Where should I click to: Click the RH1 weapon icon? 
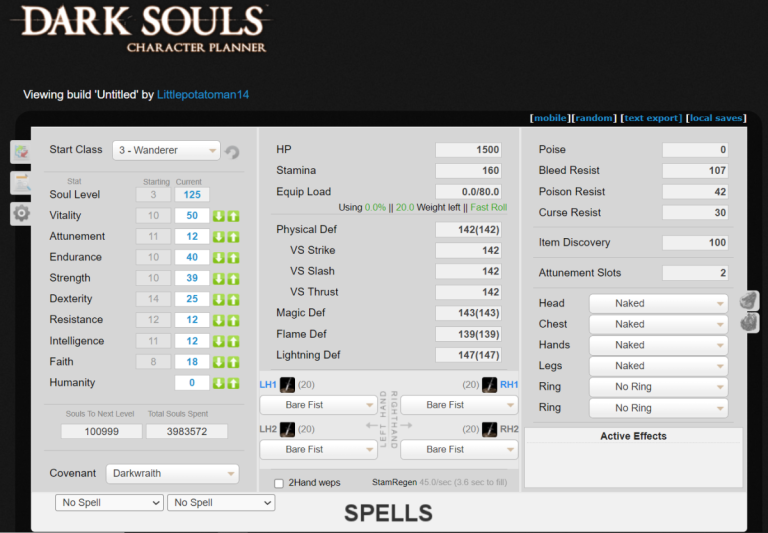[489, 385]
